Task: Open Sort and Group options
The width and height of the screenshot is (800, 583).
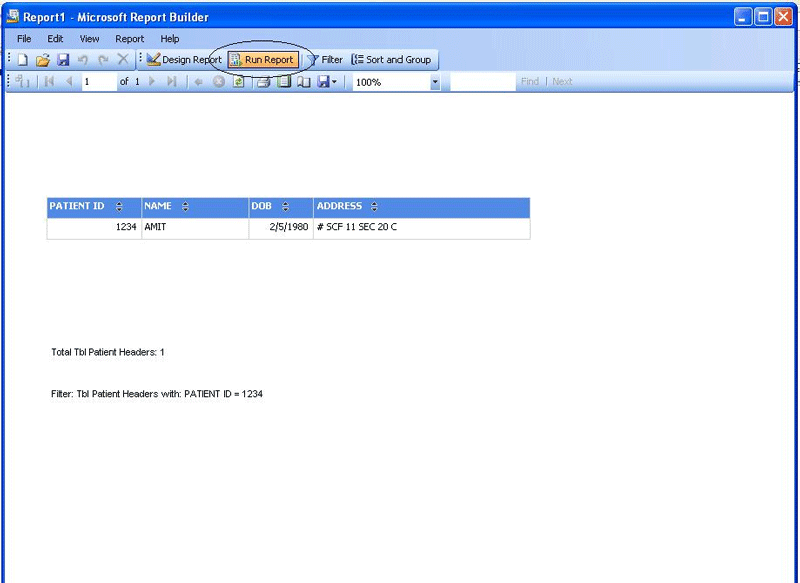Action: [392, 60]
